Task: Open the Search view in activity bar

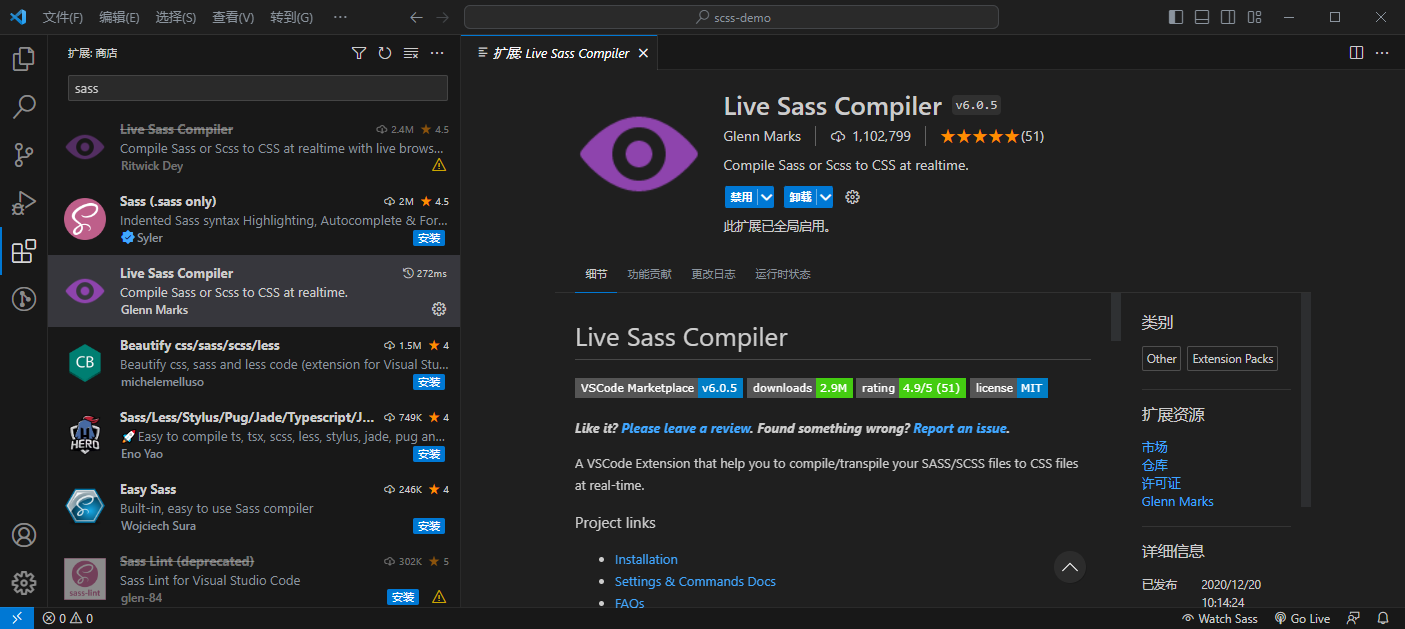Action: click(24, 107)
